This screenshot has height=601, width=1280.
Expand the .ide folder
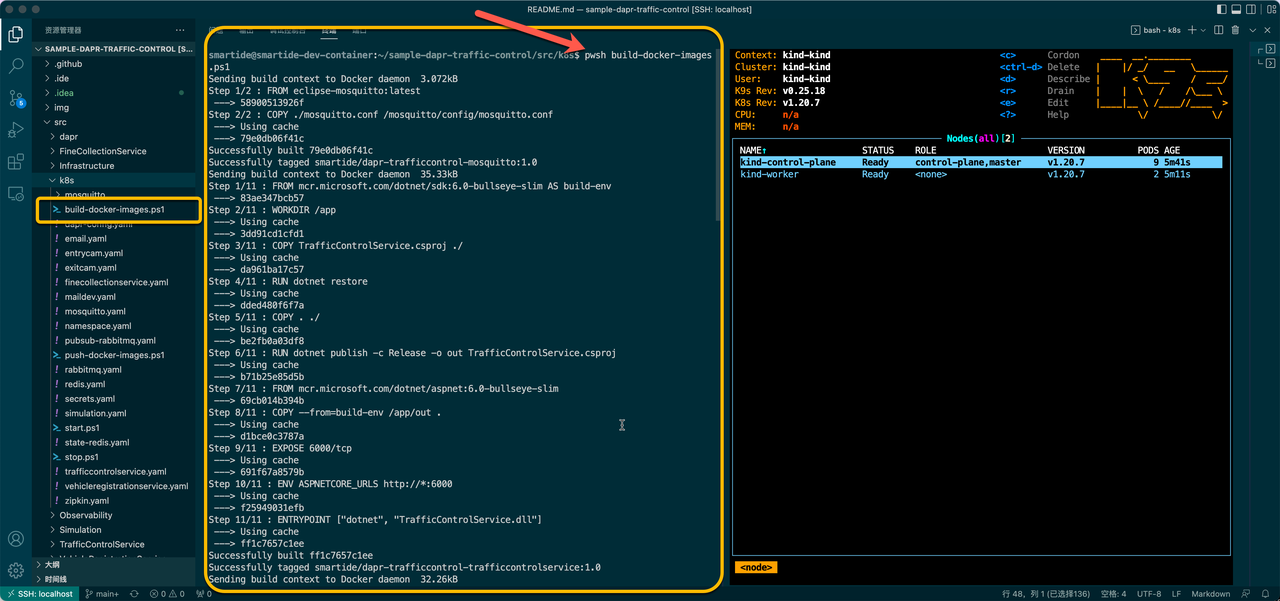114,78
